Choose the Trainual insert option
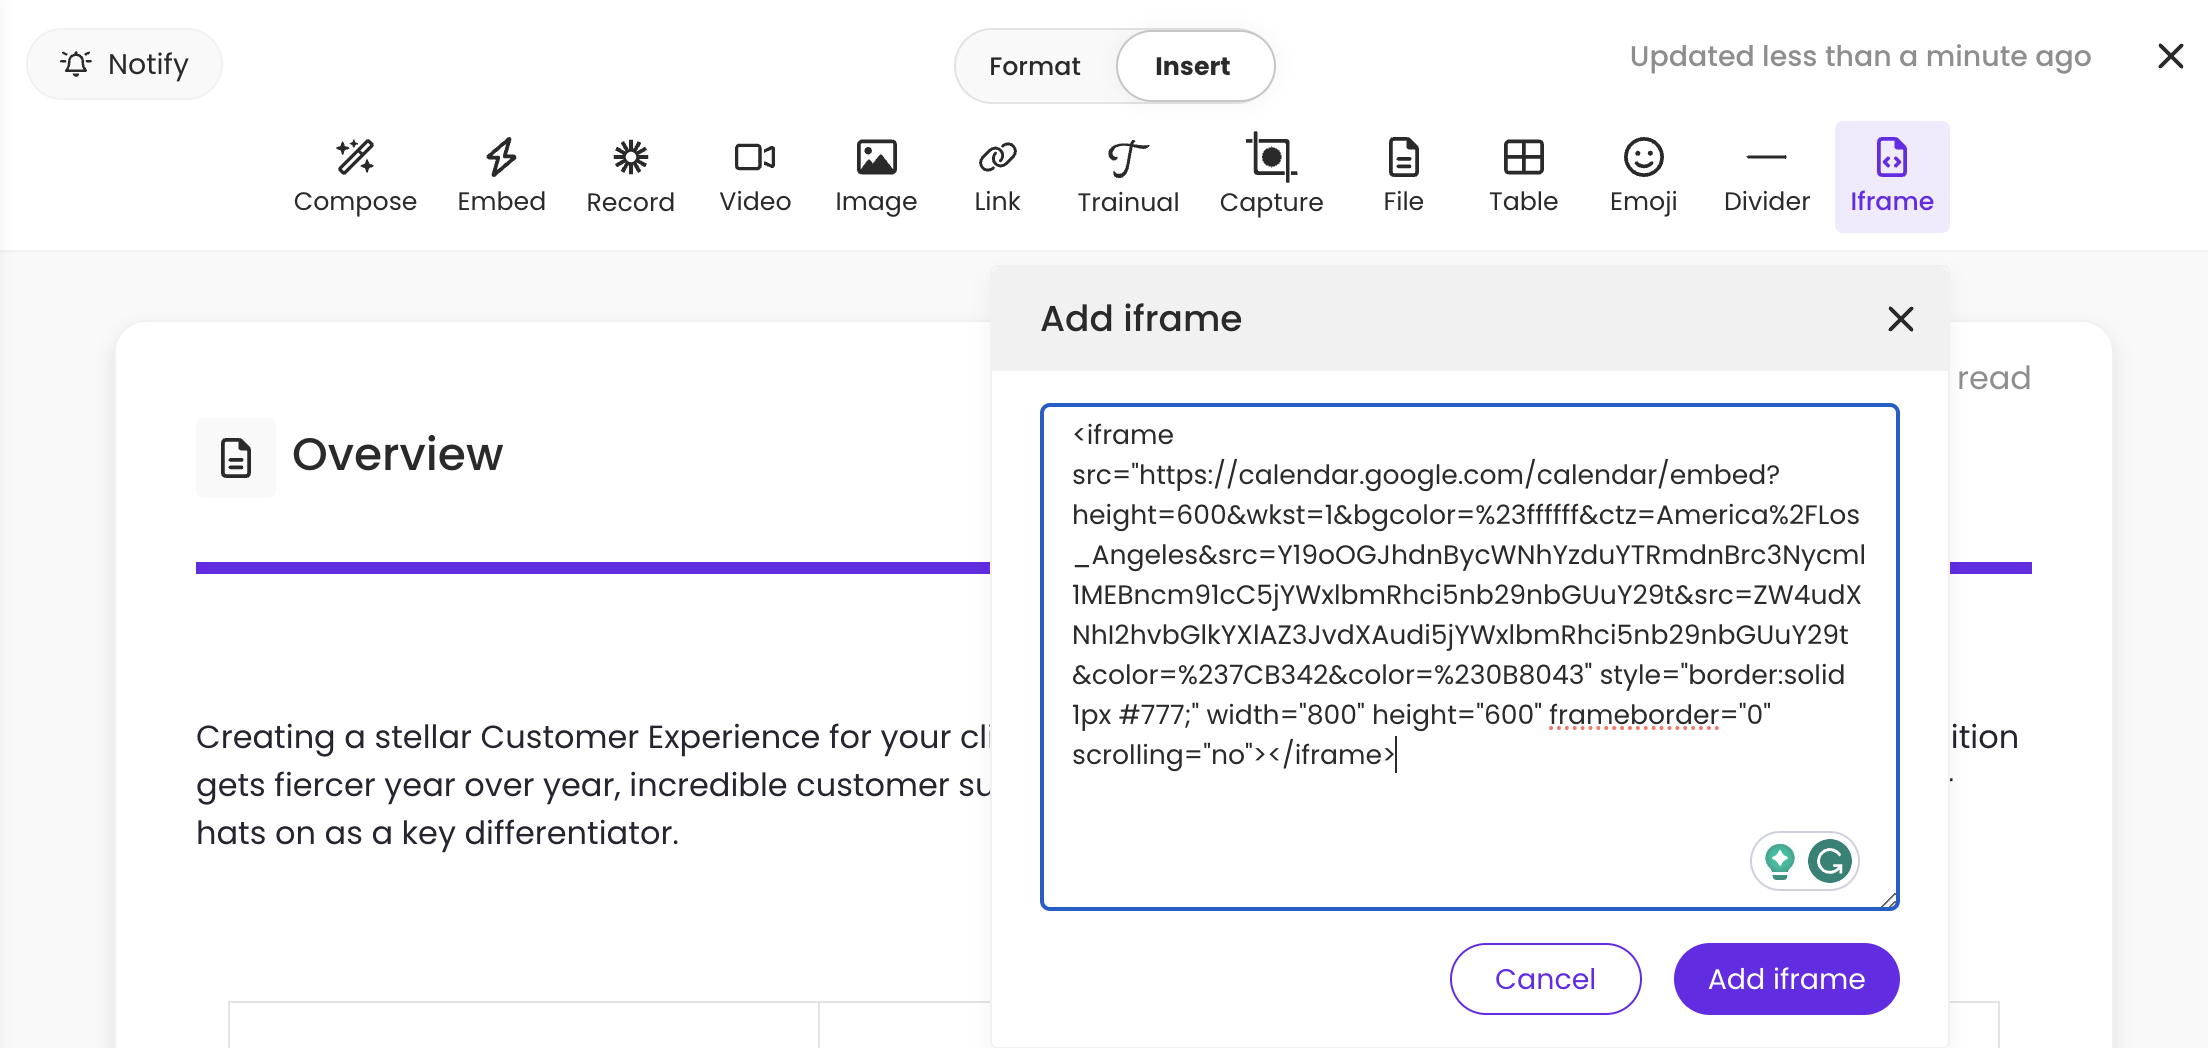The height and width of the screenshot is (1048, 2208). point(1128,176)
